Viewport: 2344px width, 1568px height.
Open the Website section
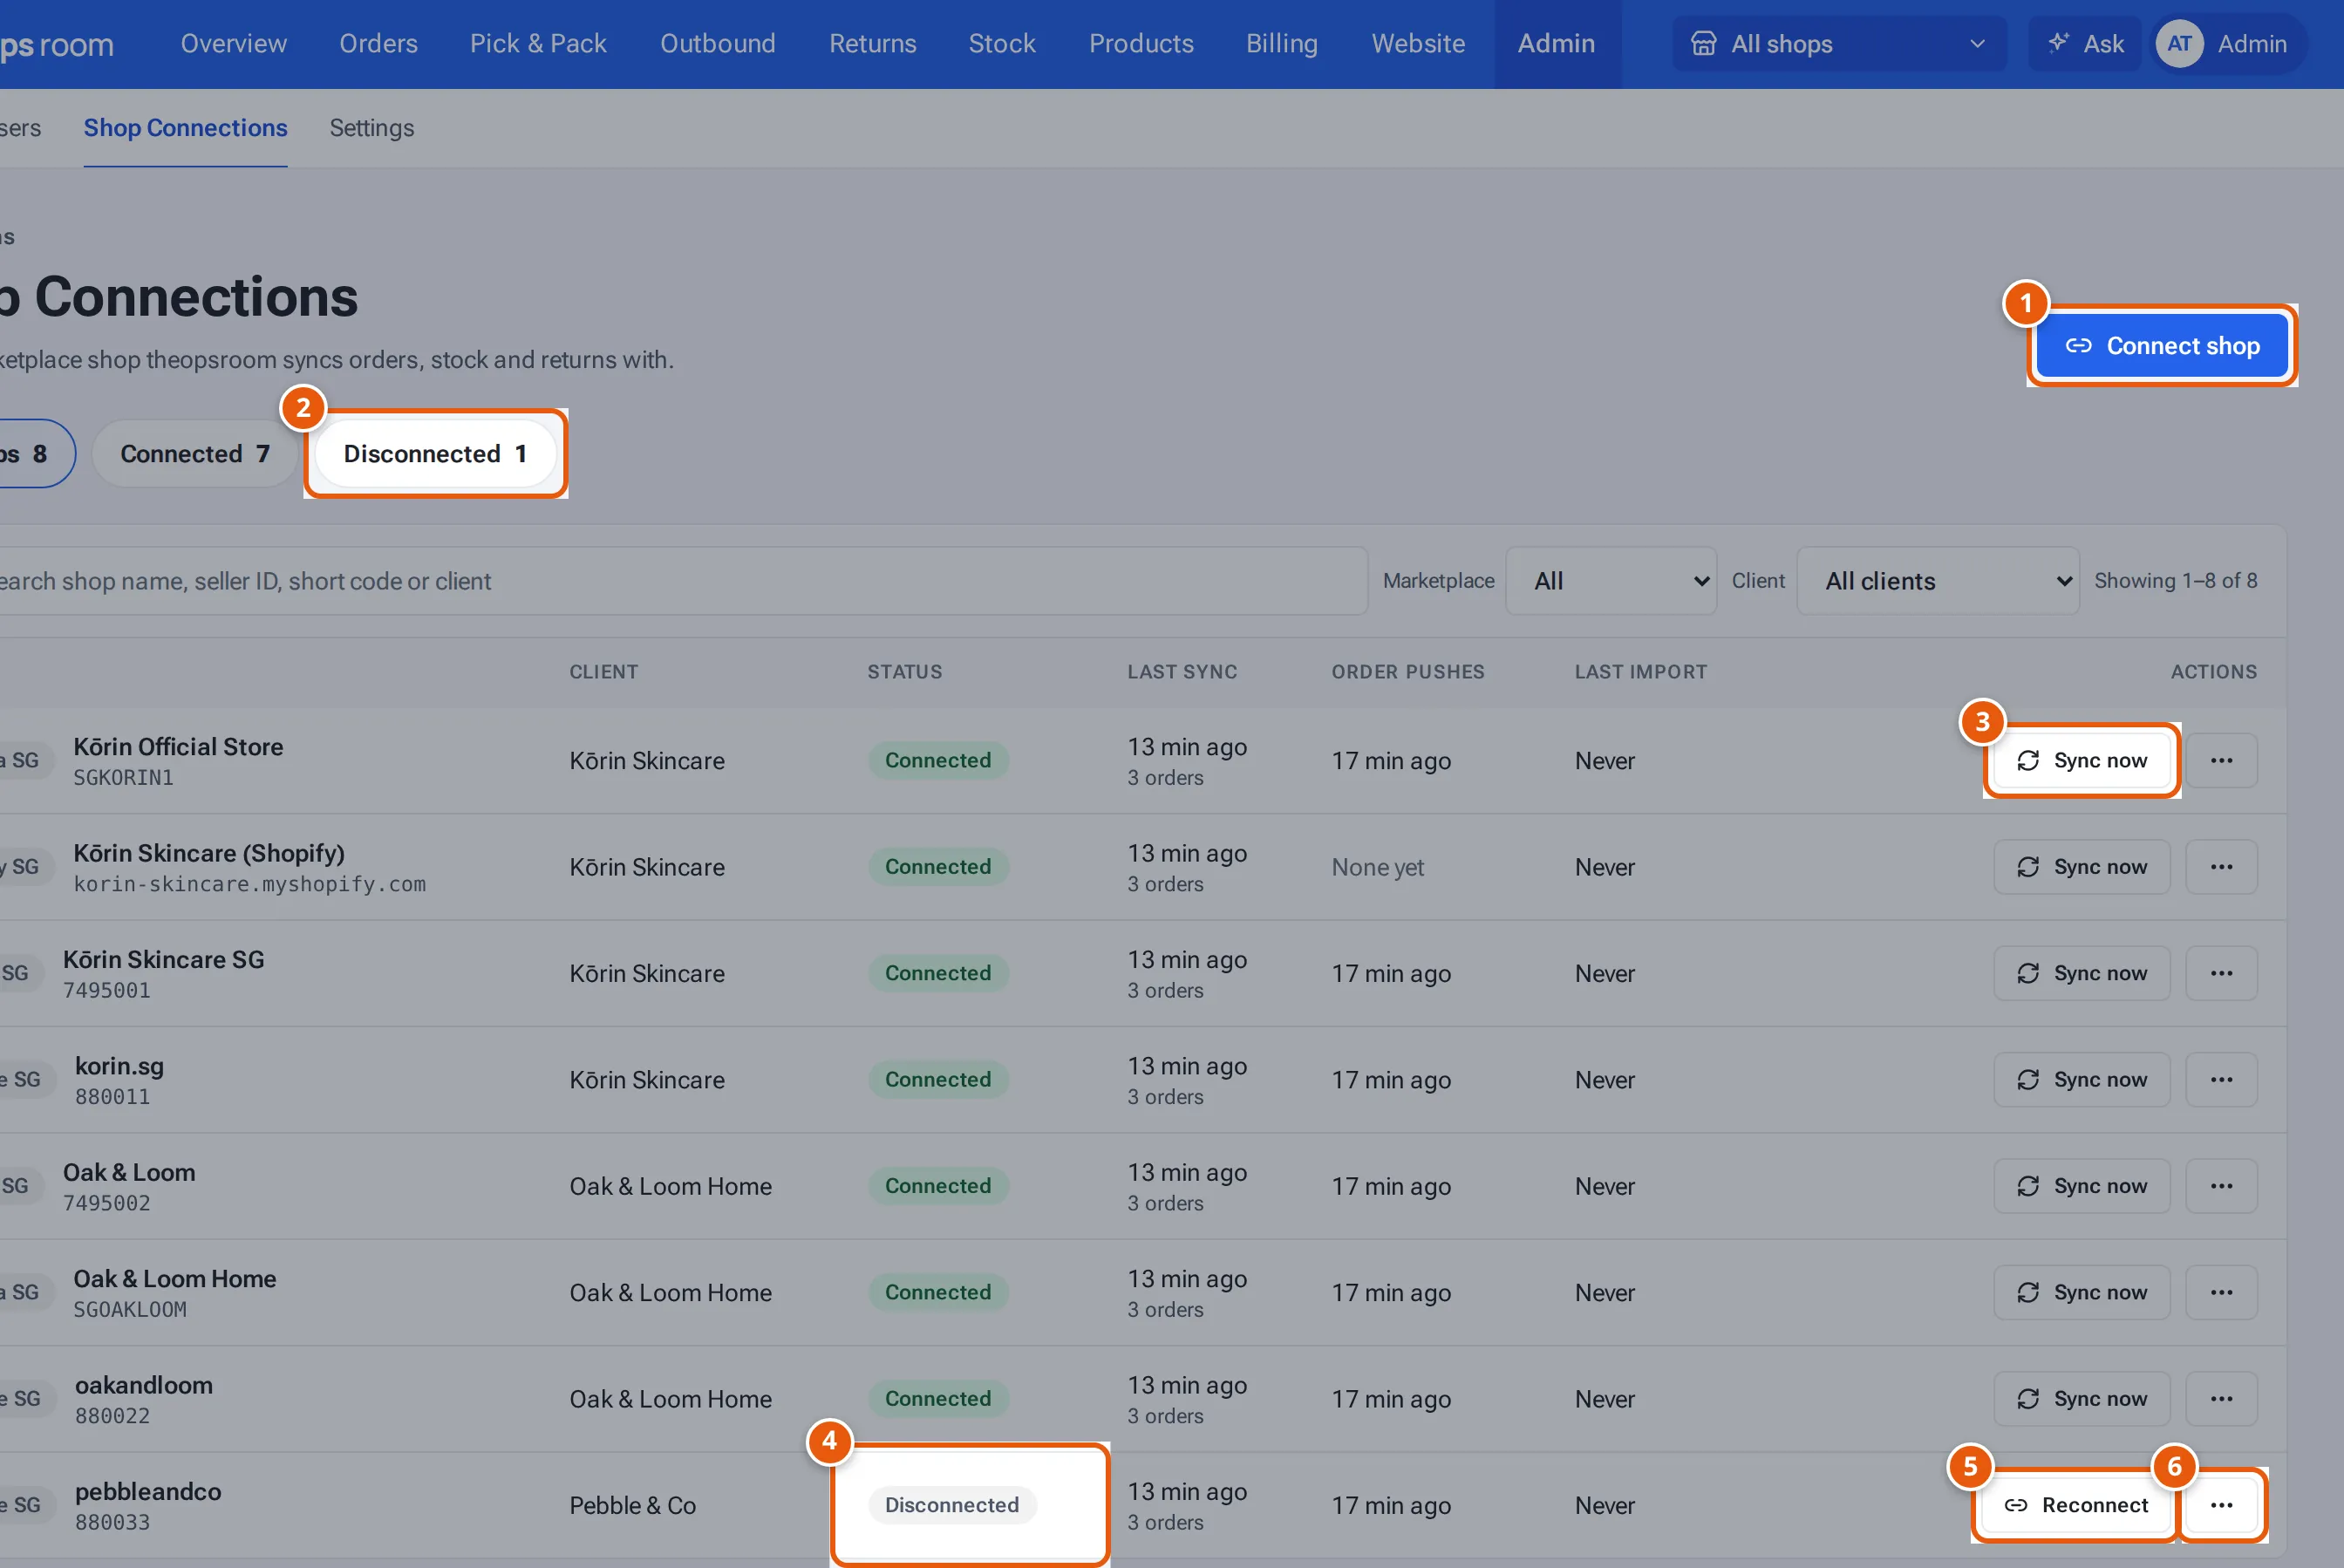coord(1418,44)
